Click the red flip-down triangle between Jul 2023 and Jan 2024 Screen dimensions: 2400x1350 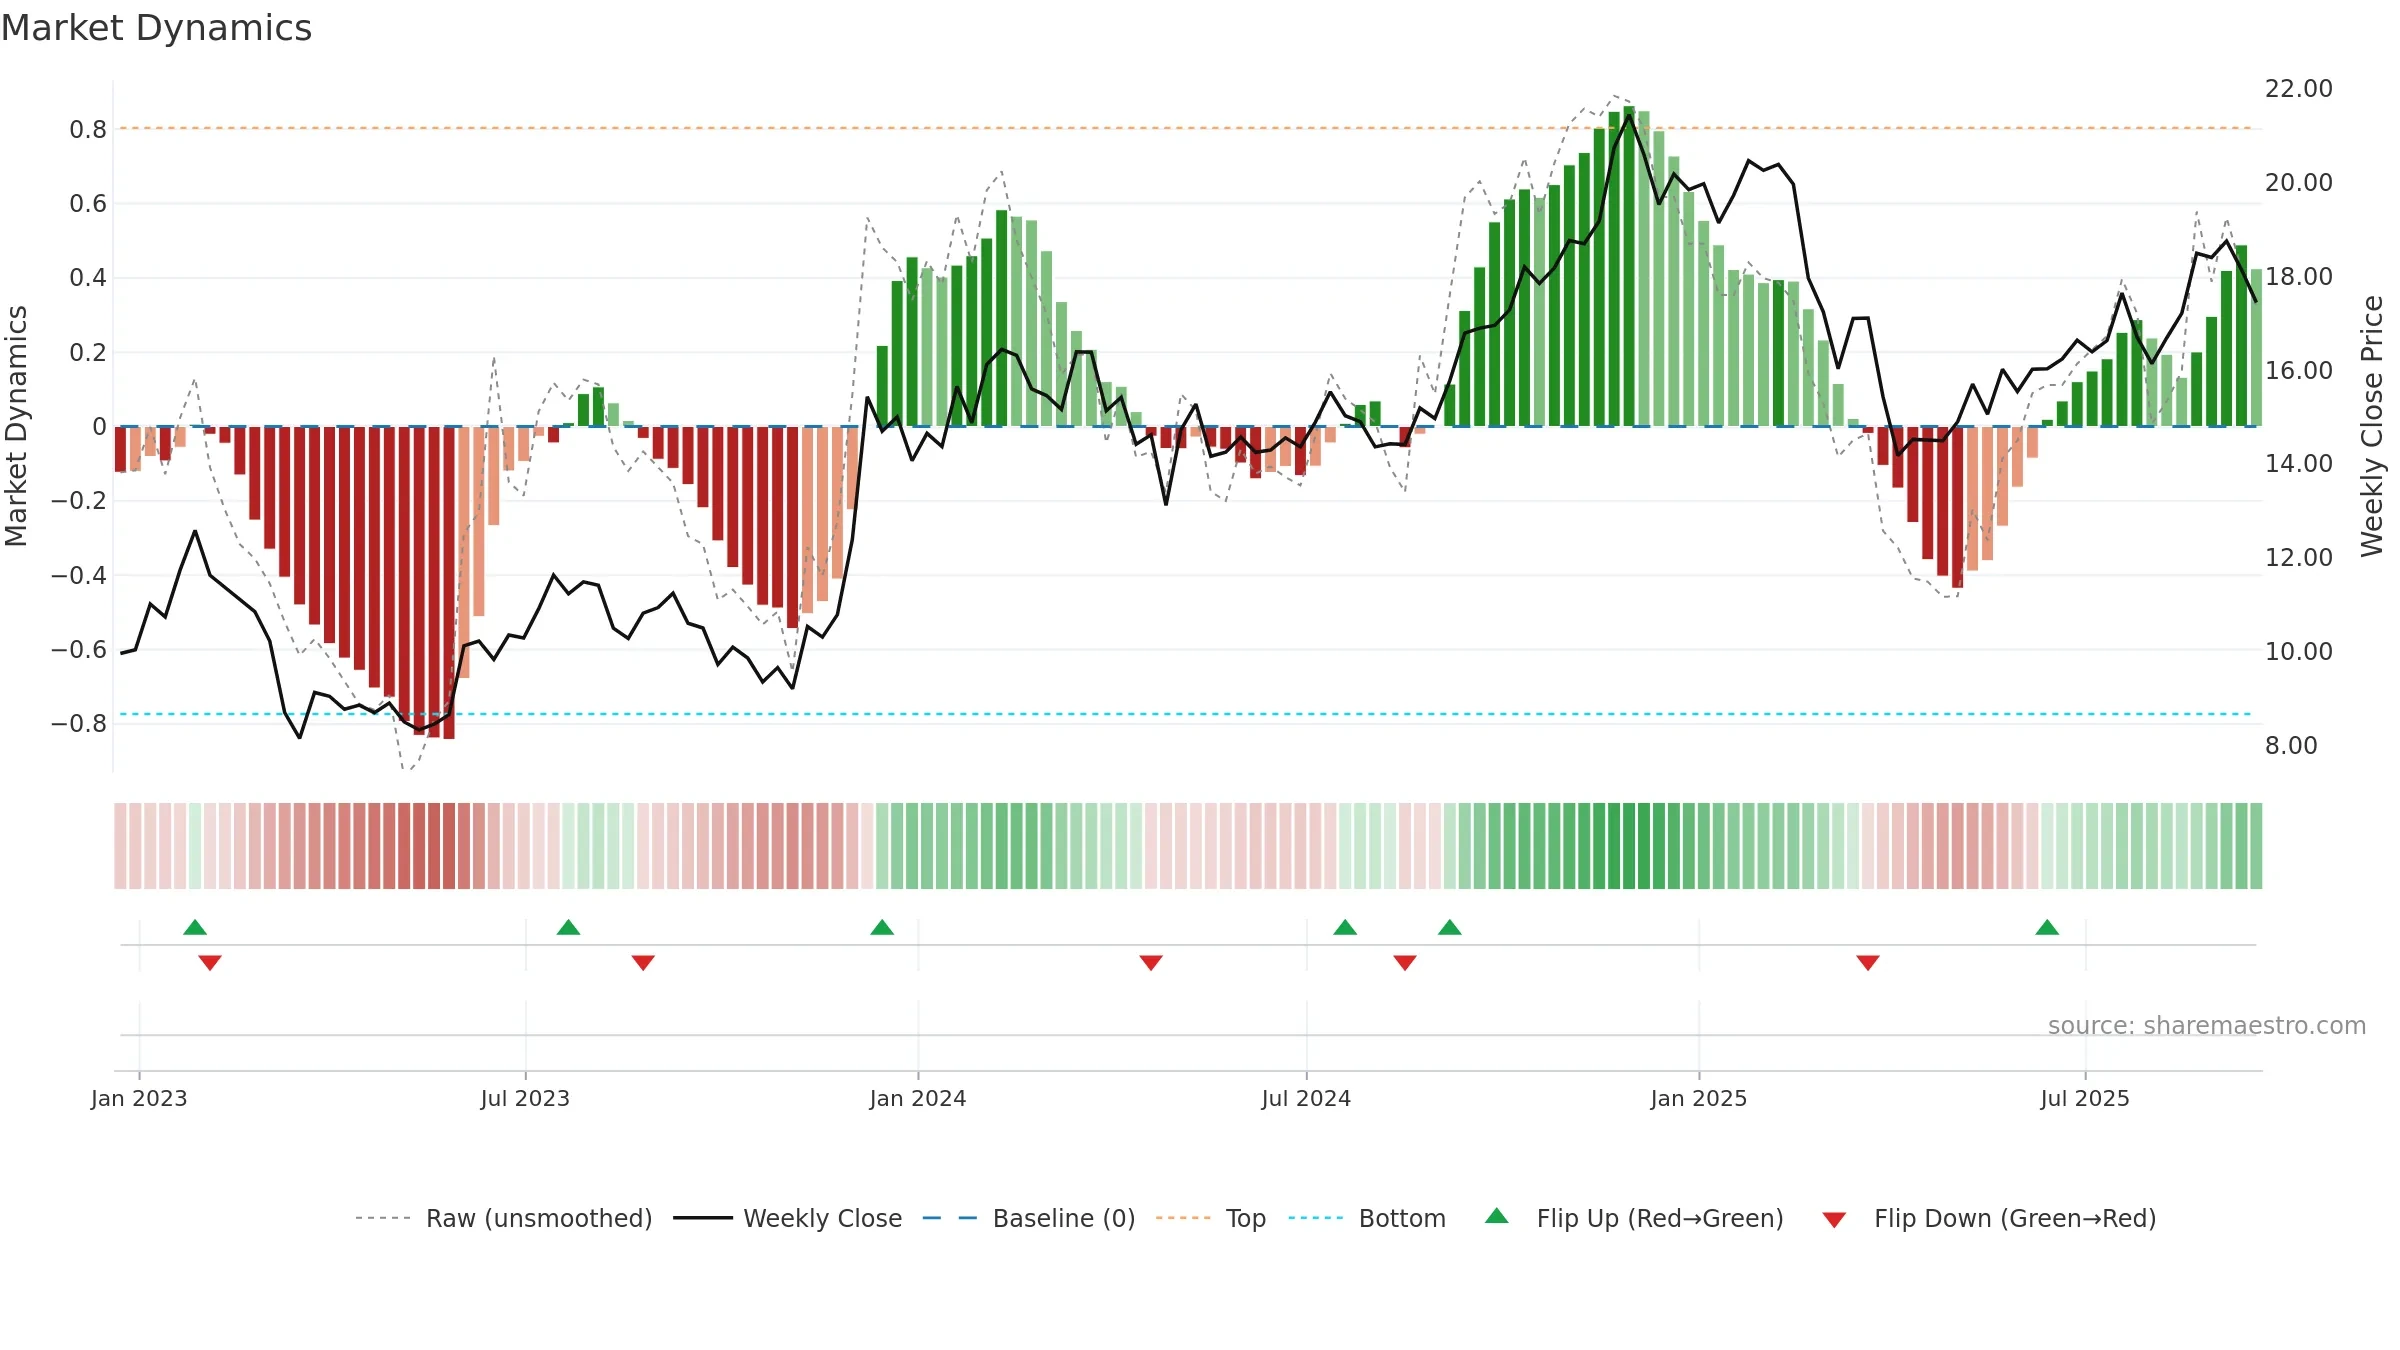(643, 963)
